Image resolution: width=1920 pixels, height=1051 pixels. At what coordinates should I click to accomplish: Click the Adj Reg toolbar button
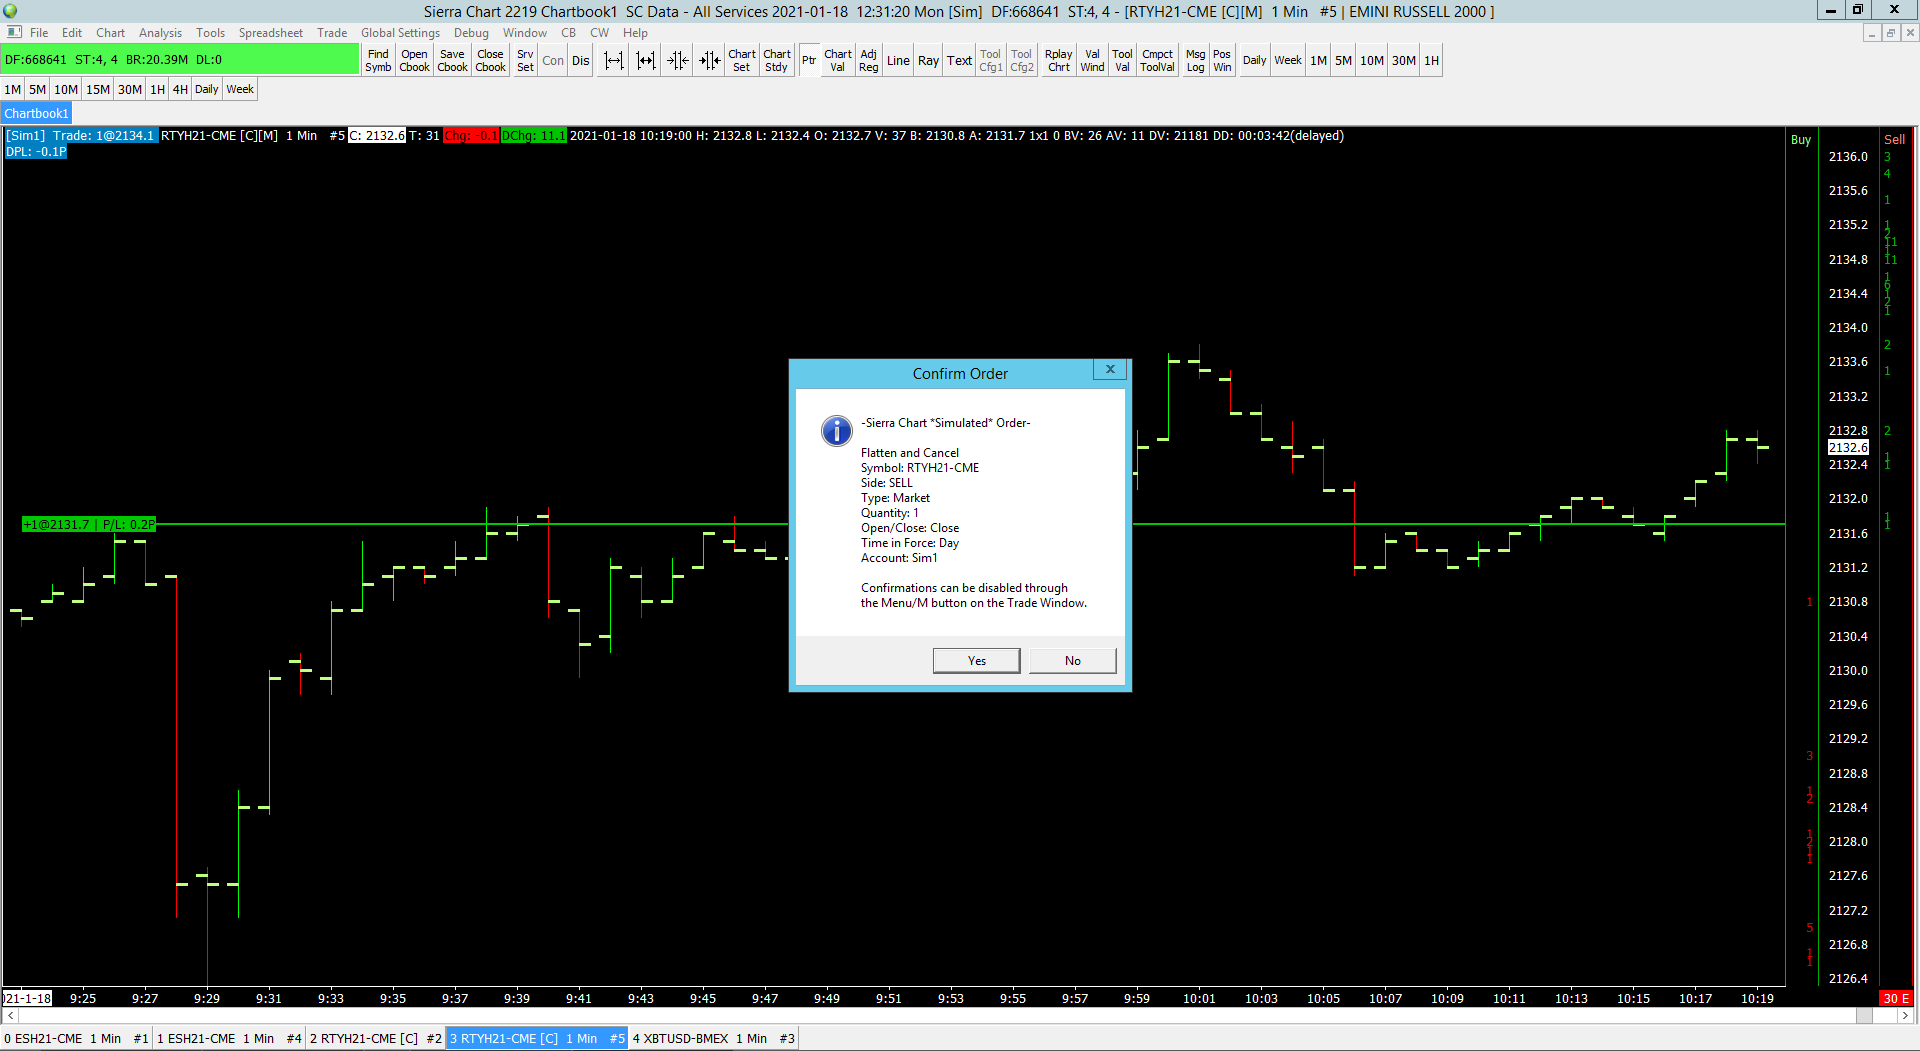[869, 60]
